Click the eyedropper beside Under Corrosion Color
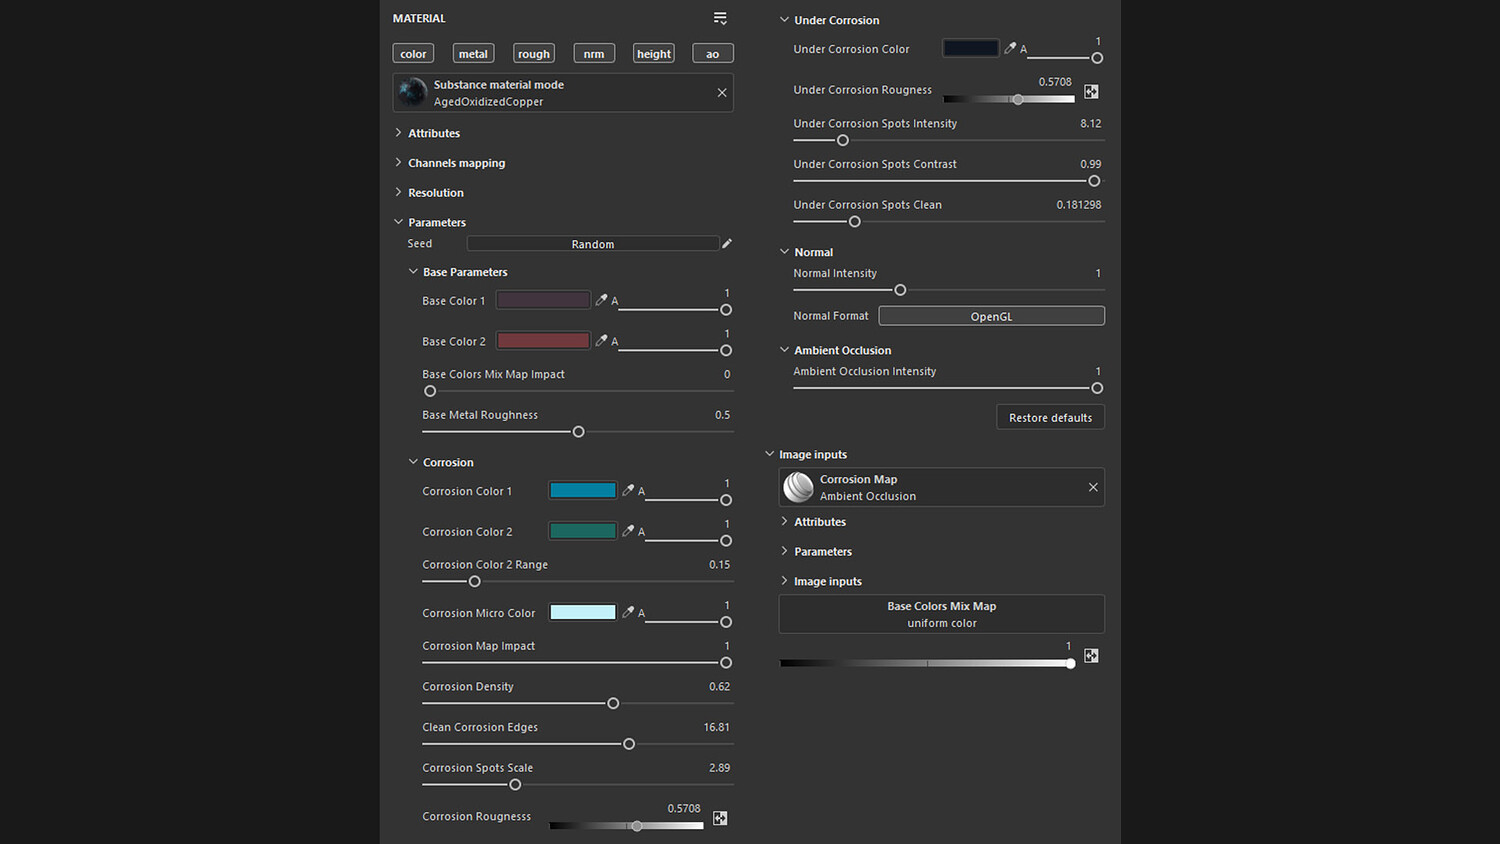This screenshot has width=1500, height=844. pos(1010,48)
